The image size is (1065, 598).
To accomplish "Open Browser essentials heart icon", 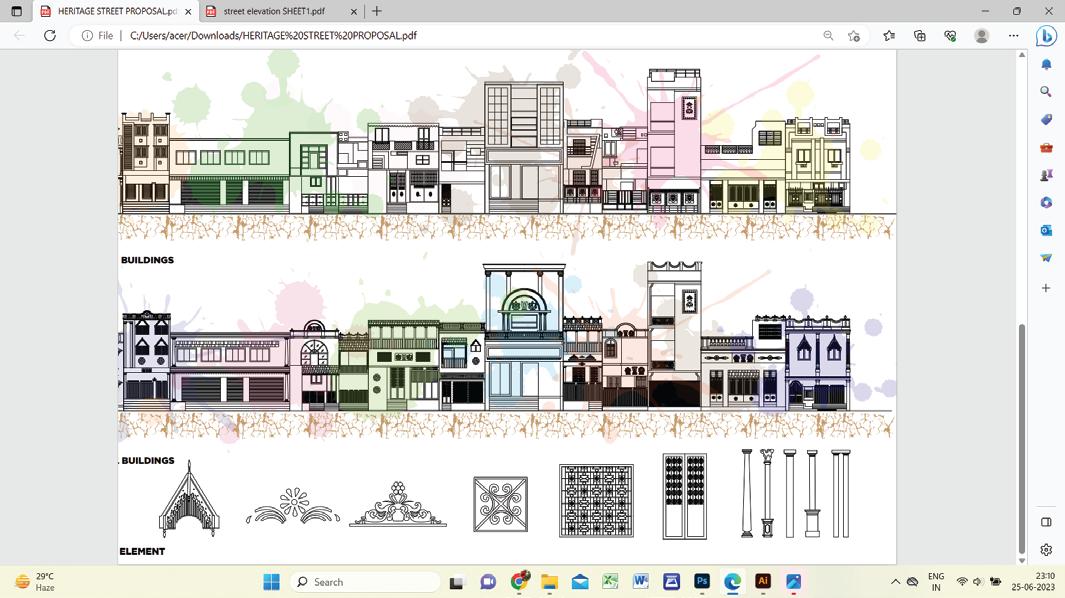I will point(950,35).
